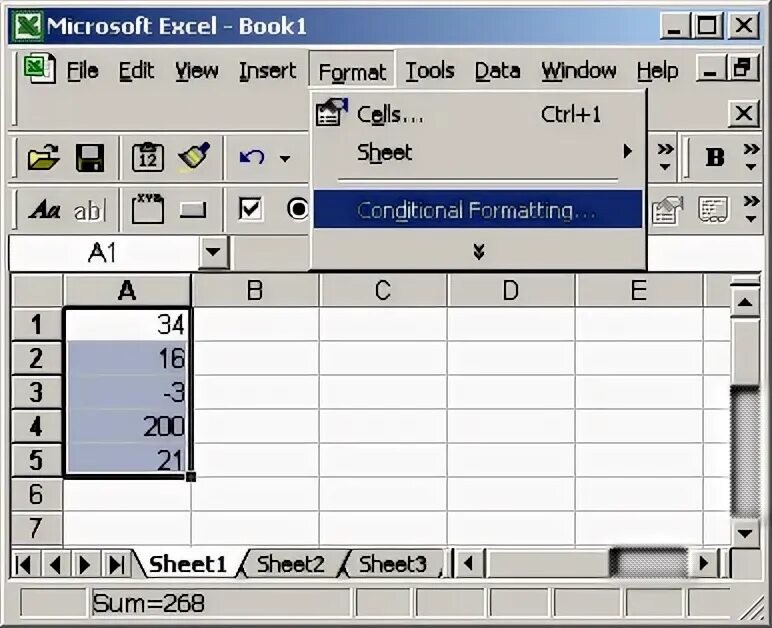Select the Edit Box abl control
The width and height of the screenshot is (772, 628).
point(90,211)
